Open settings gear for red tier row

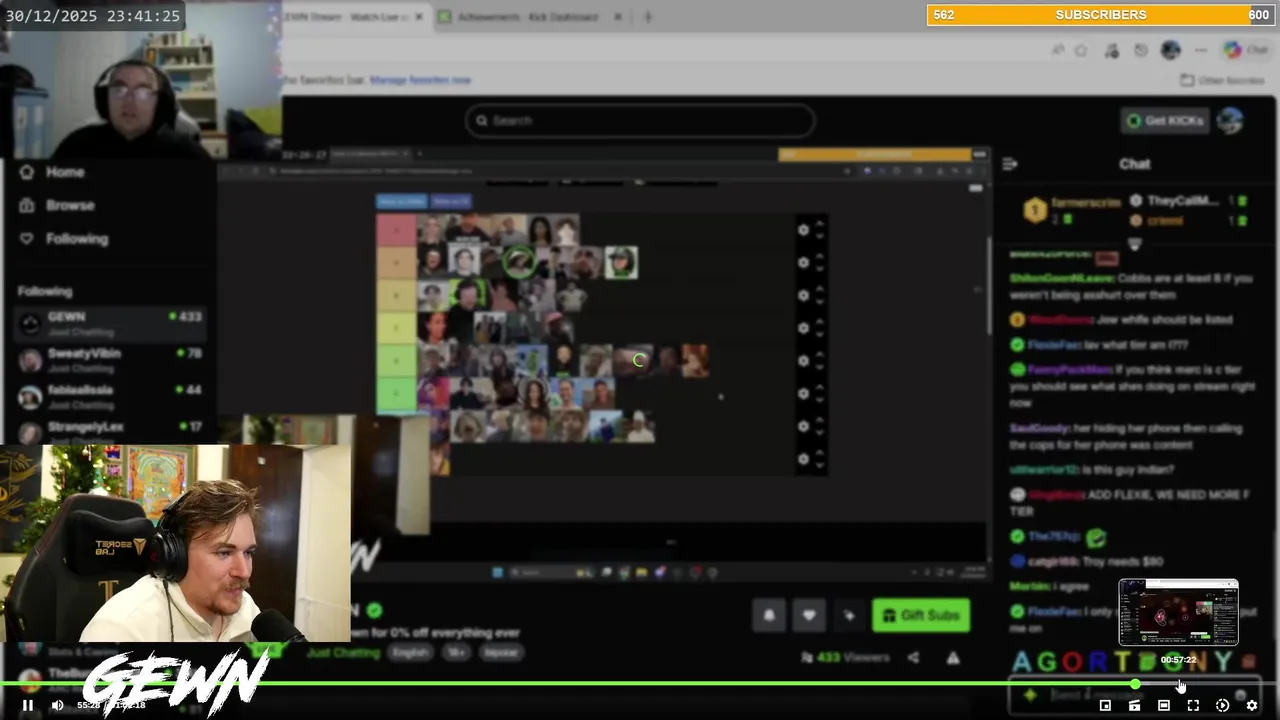(803, 230)
